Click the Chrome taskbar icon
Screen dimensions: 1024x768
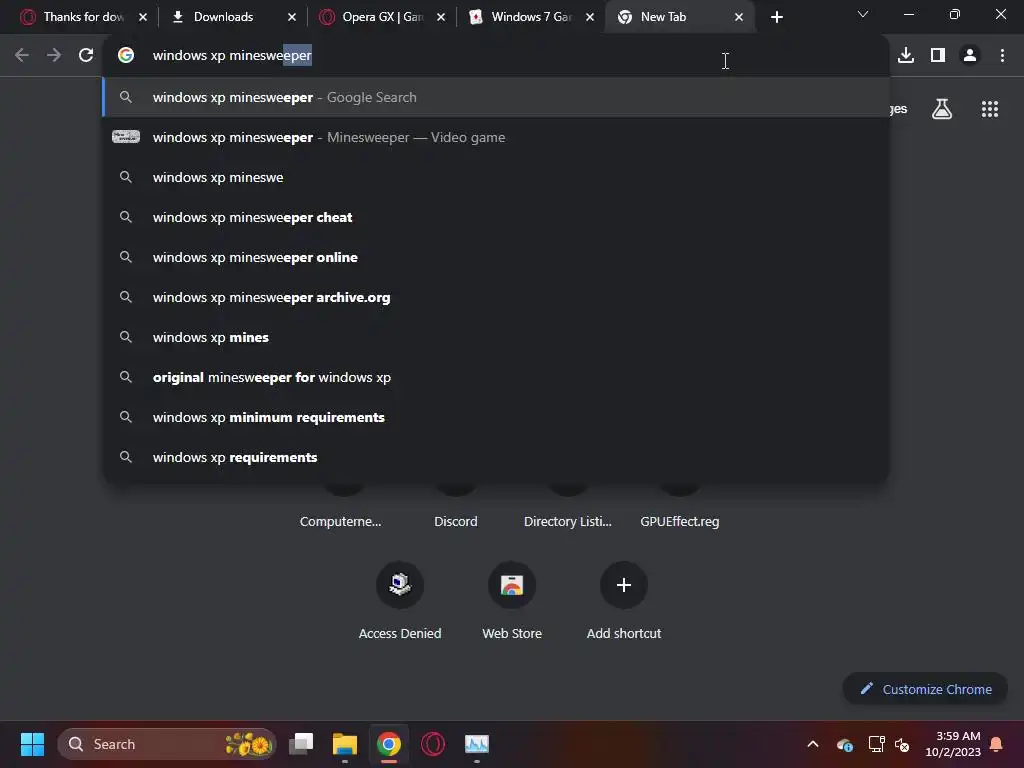(x=389, y=744)
